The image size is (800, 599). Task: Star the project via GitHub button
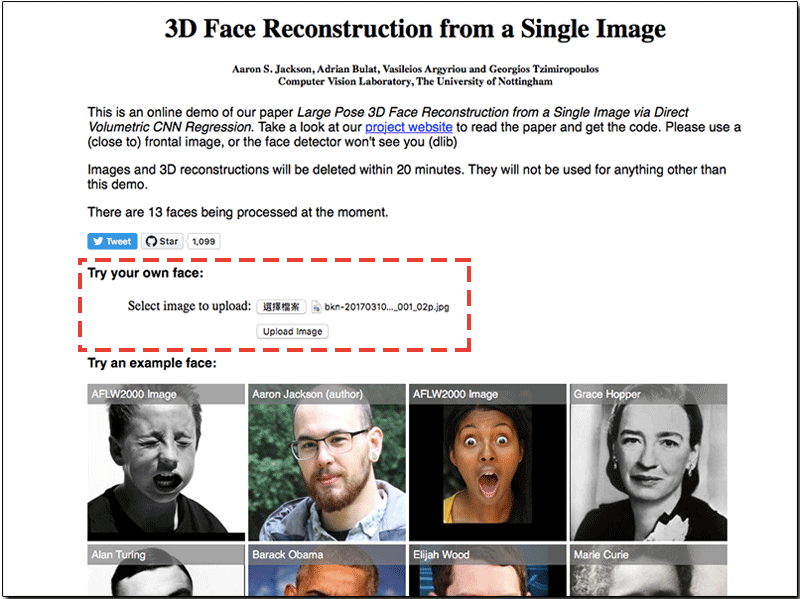tap(161, 241)
